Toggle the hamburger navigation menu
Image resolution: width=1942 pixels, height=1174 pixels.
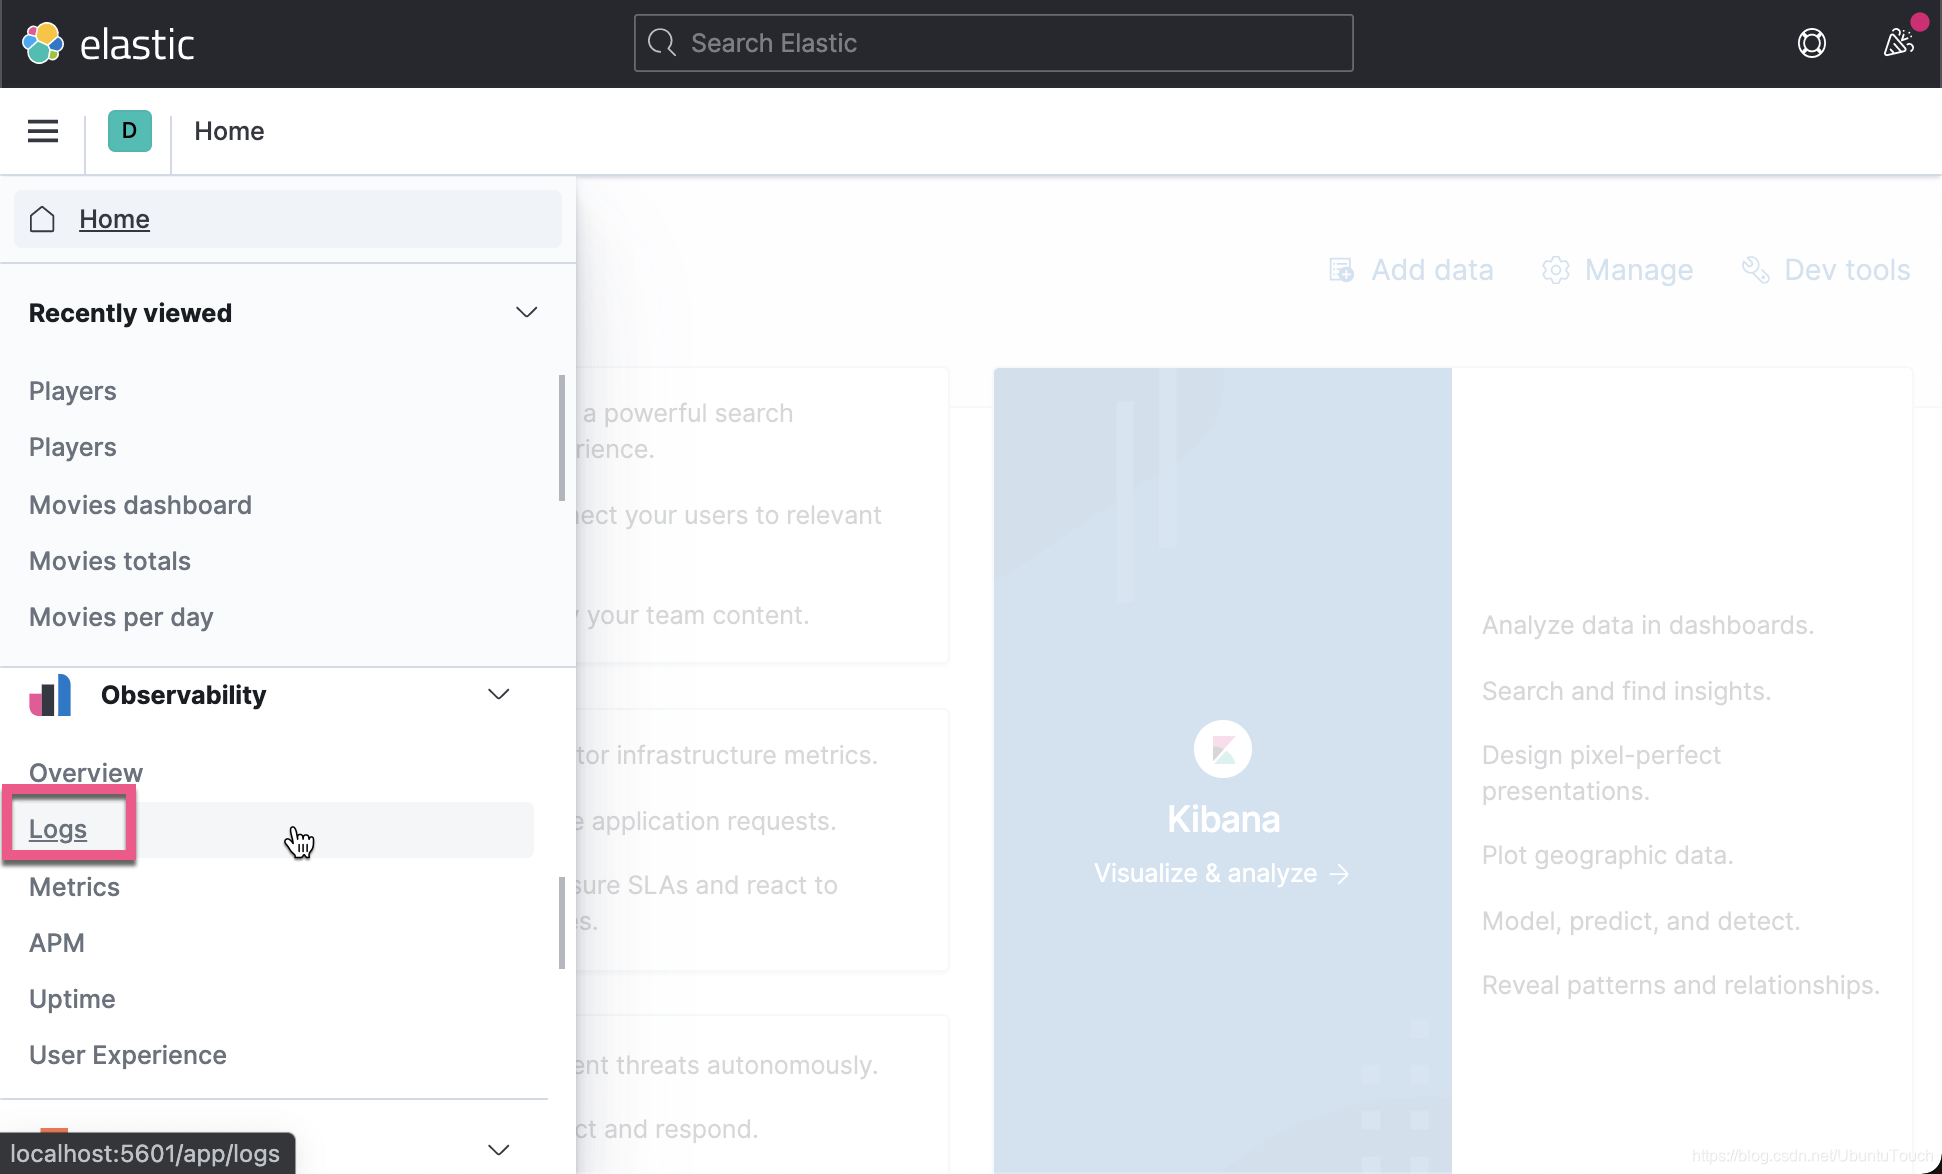click(x=43, y=131)
